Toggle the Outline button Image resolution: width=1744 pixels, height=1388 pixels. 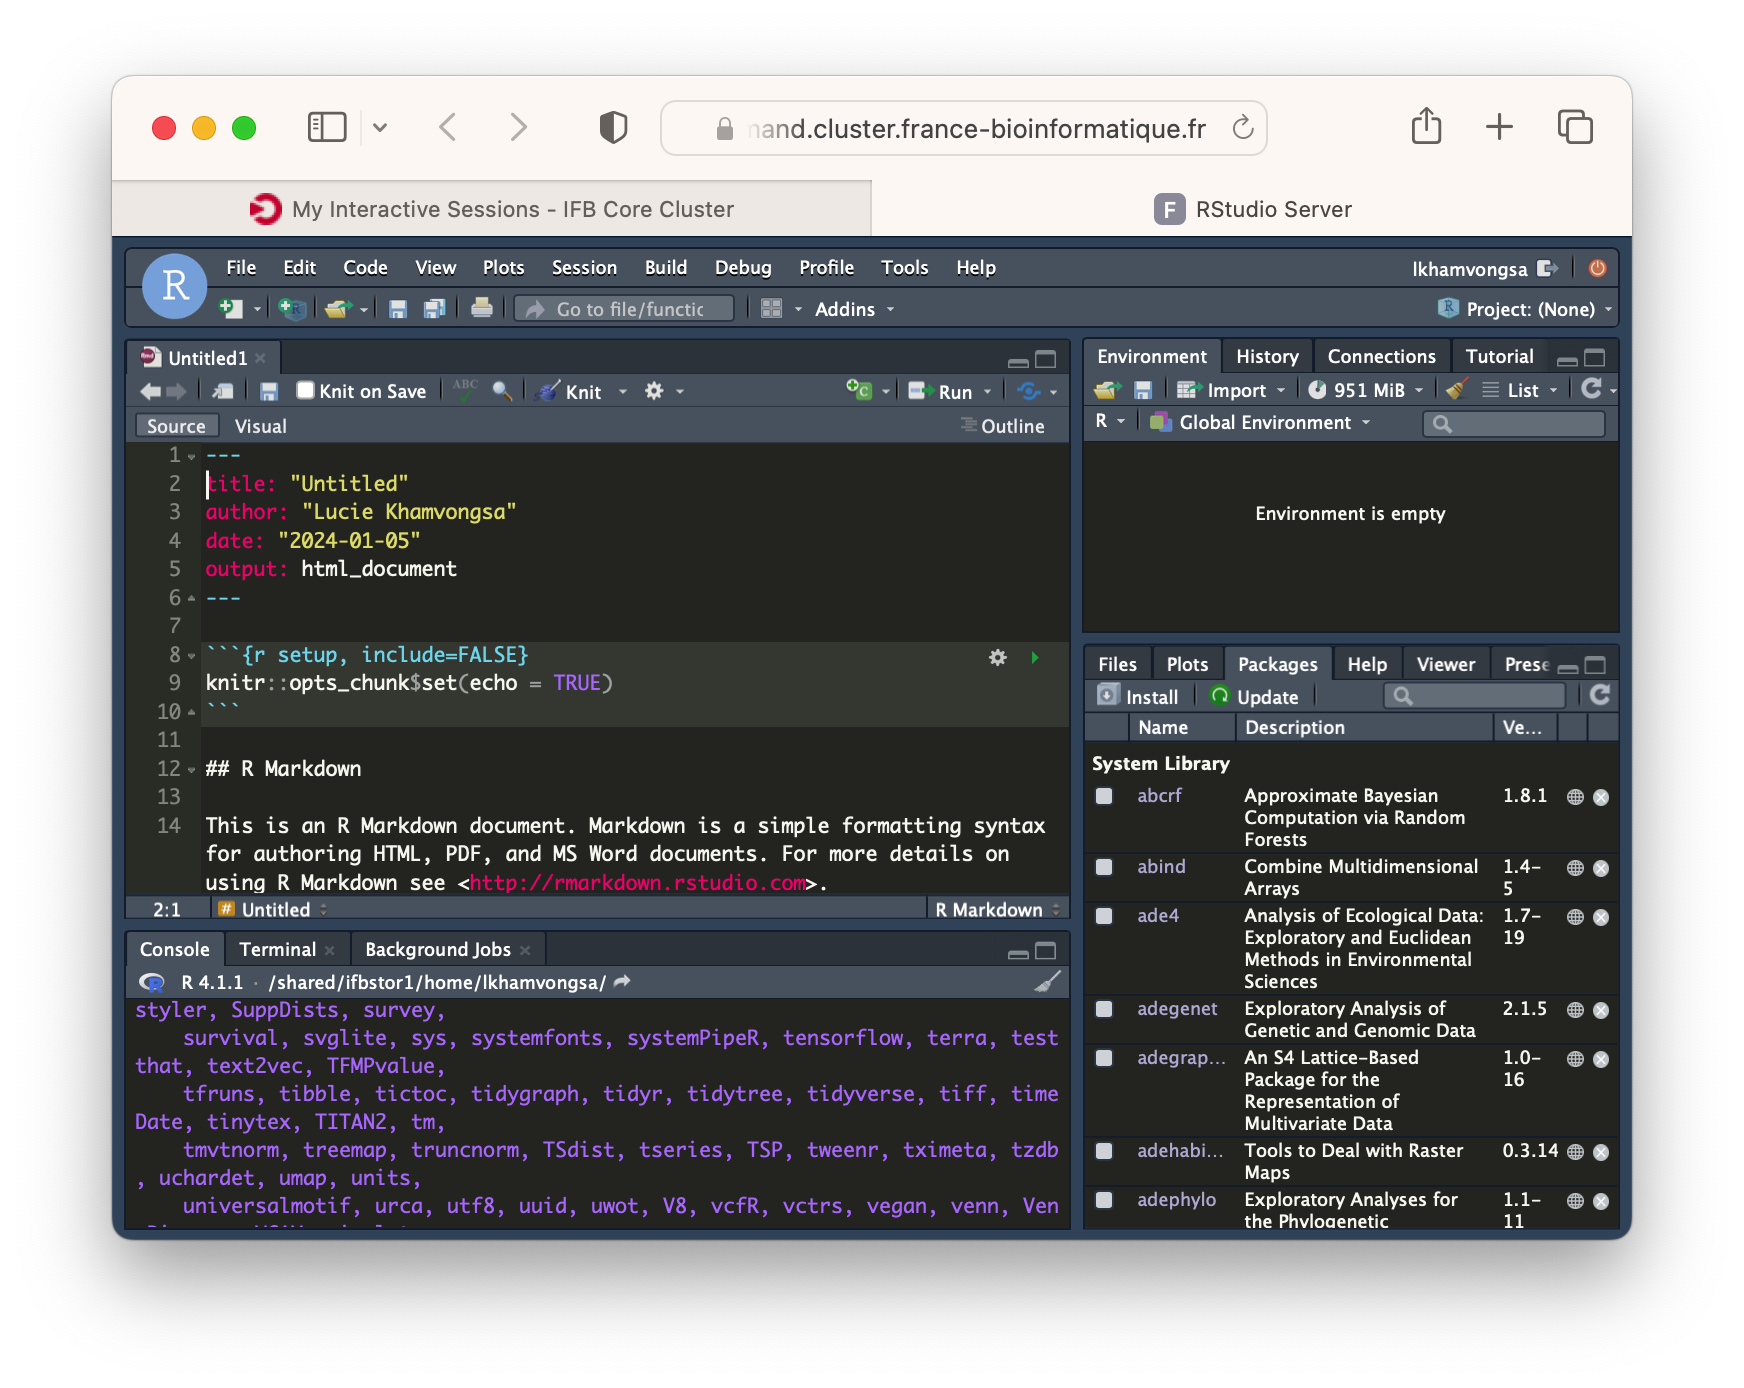pos(1003,426)
